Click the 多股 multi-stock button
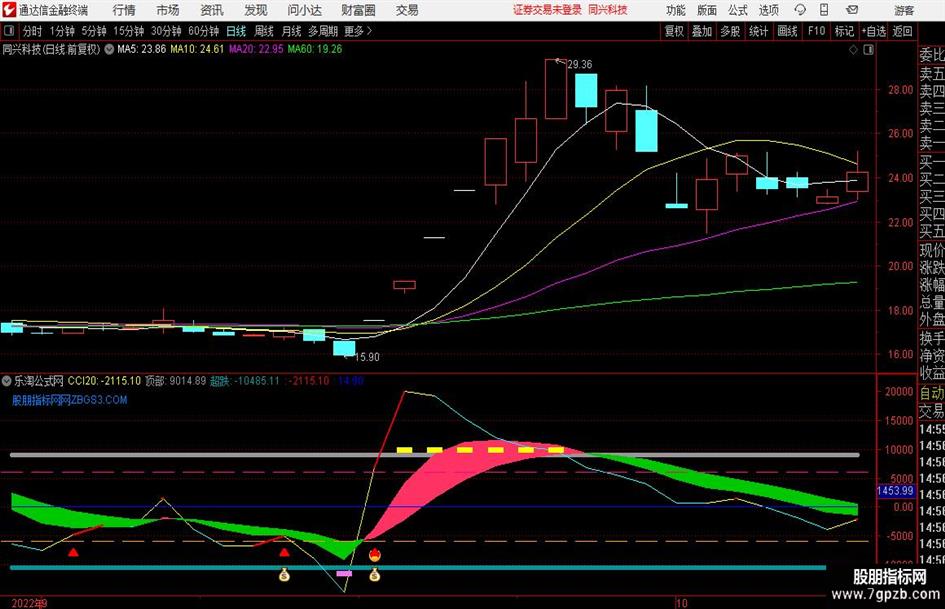945x609 pixels. click(730, 31)
